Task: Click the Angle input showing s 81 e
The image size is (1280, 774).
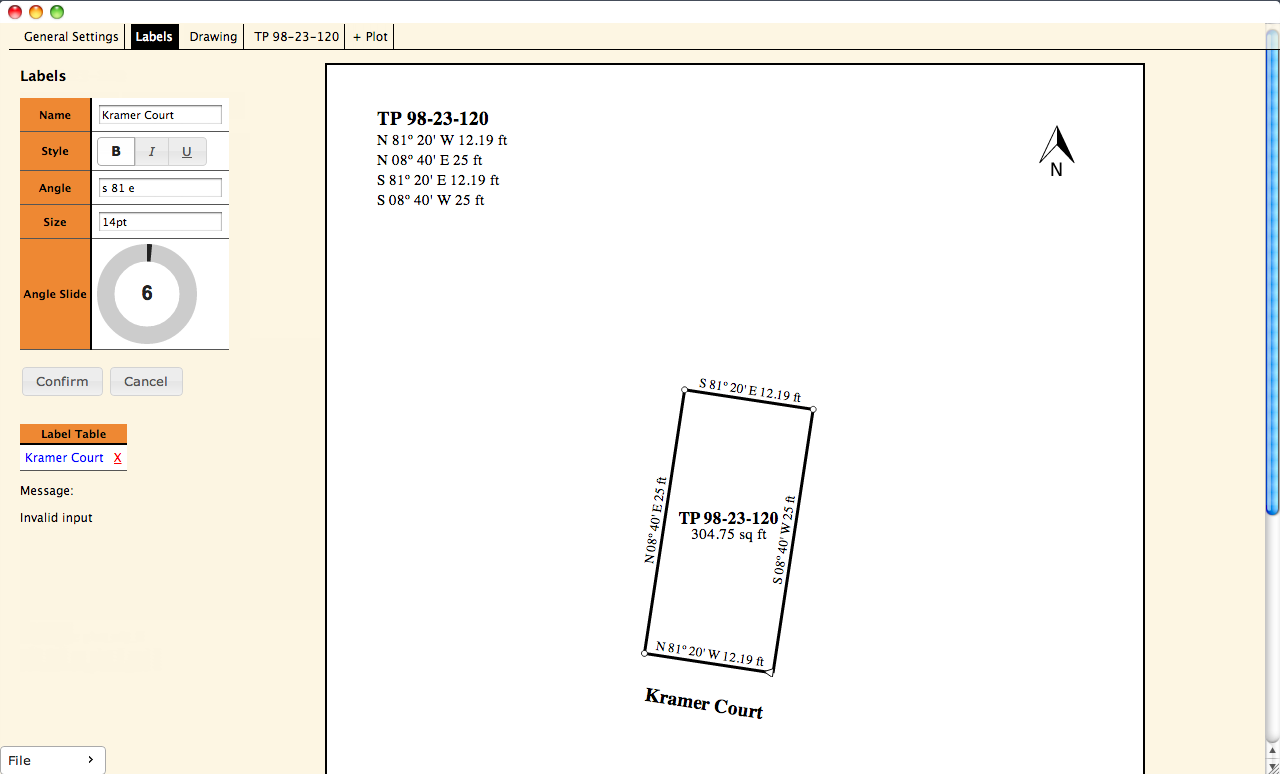Action: pyautogui.click(x=160, y=187)
